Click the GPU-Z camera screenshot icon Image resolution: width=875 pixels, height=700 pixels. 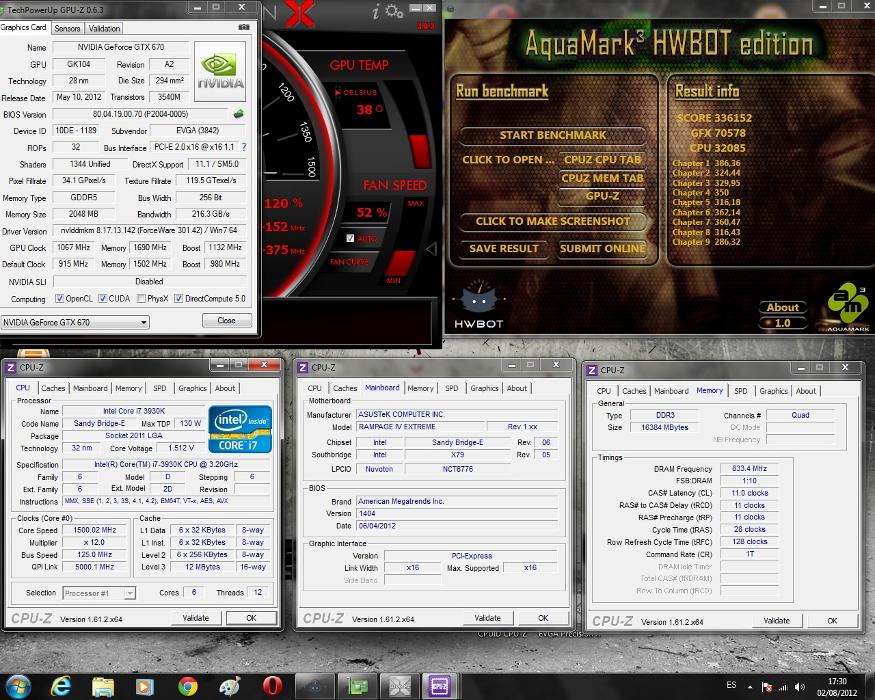tap(244, 27)
